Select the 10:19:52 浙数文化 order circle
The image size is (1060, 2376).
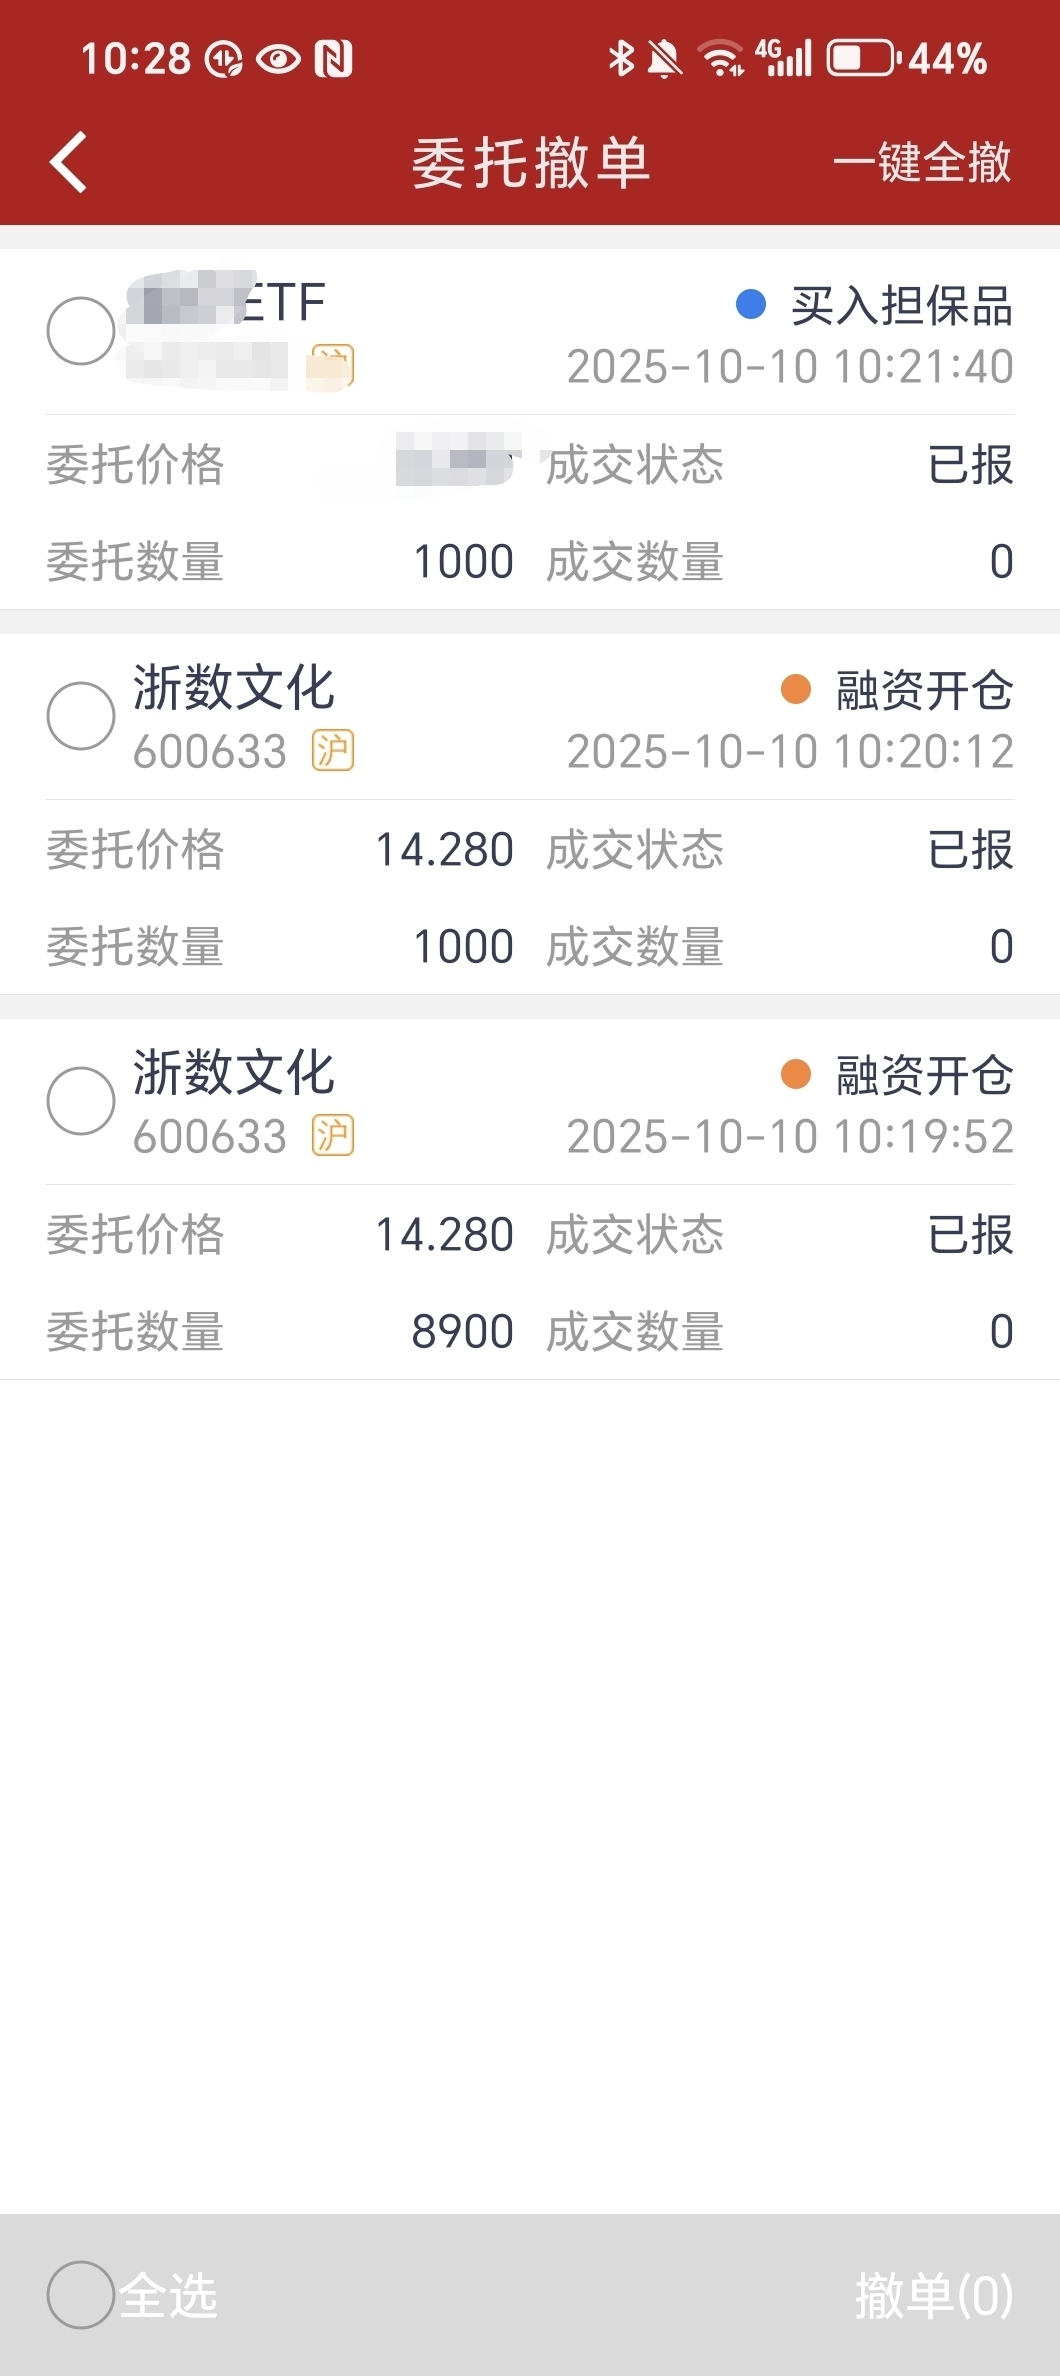(81, 1101)
